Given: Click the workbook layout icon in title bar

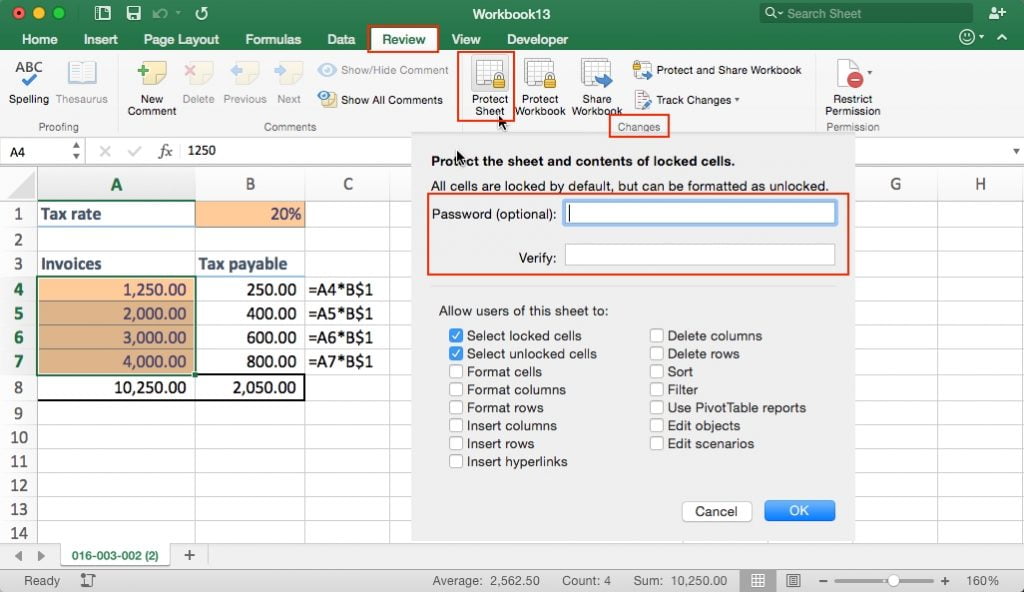Looking at the screenshot, I should 103,13.
